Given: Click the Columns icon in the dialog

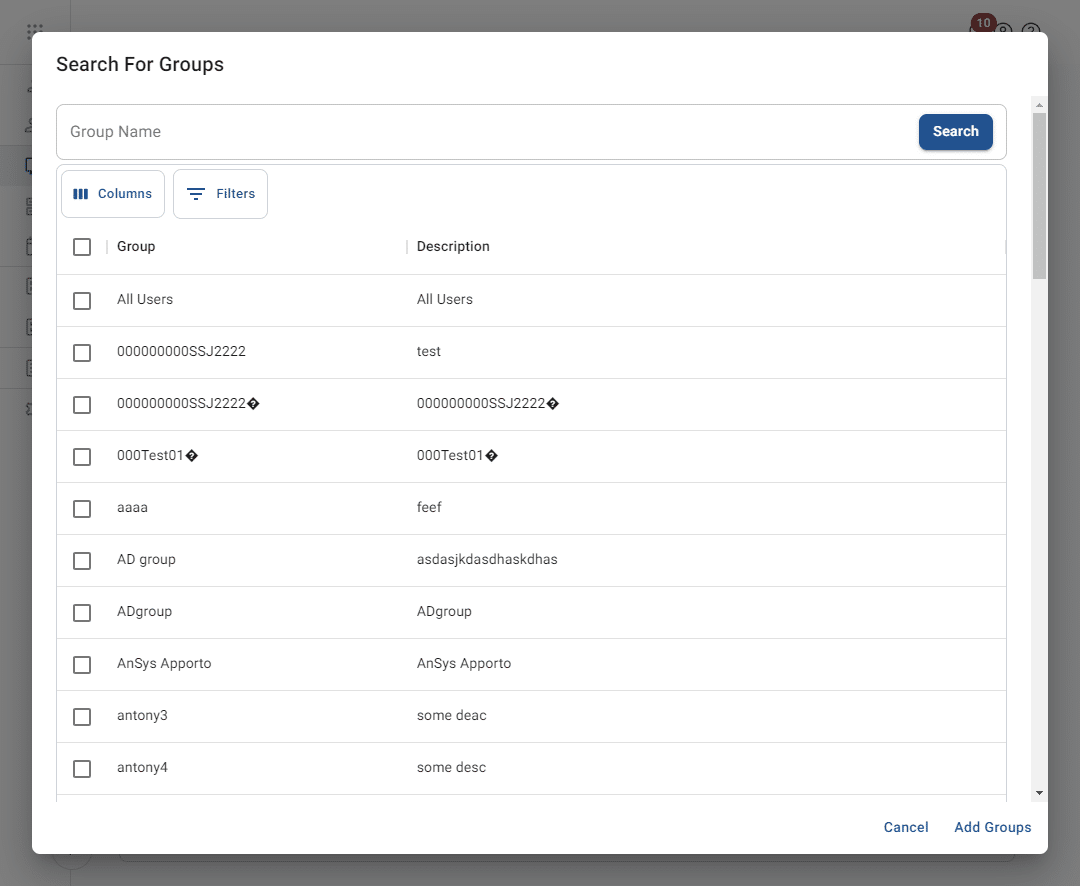Looking at the screenshot, I should (x=83, y=194).
